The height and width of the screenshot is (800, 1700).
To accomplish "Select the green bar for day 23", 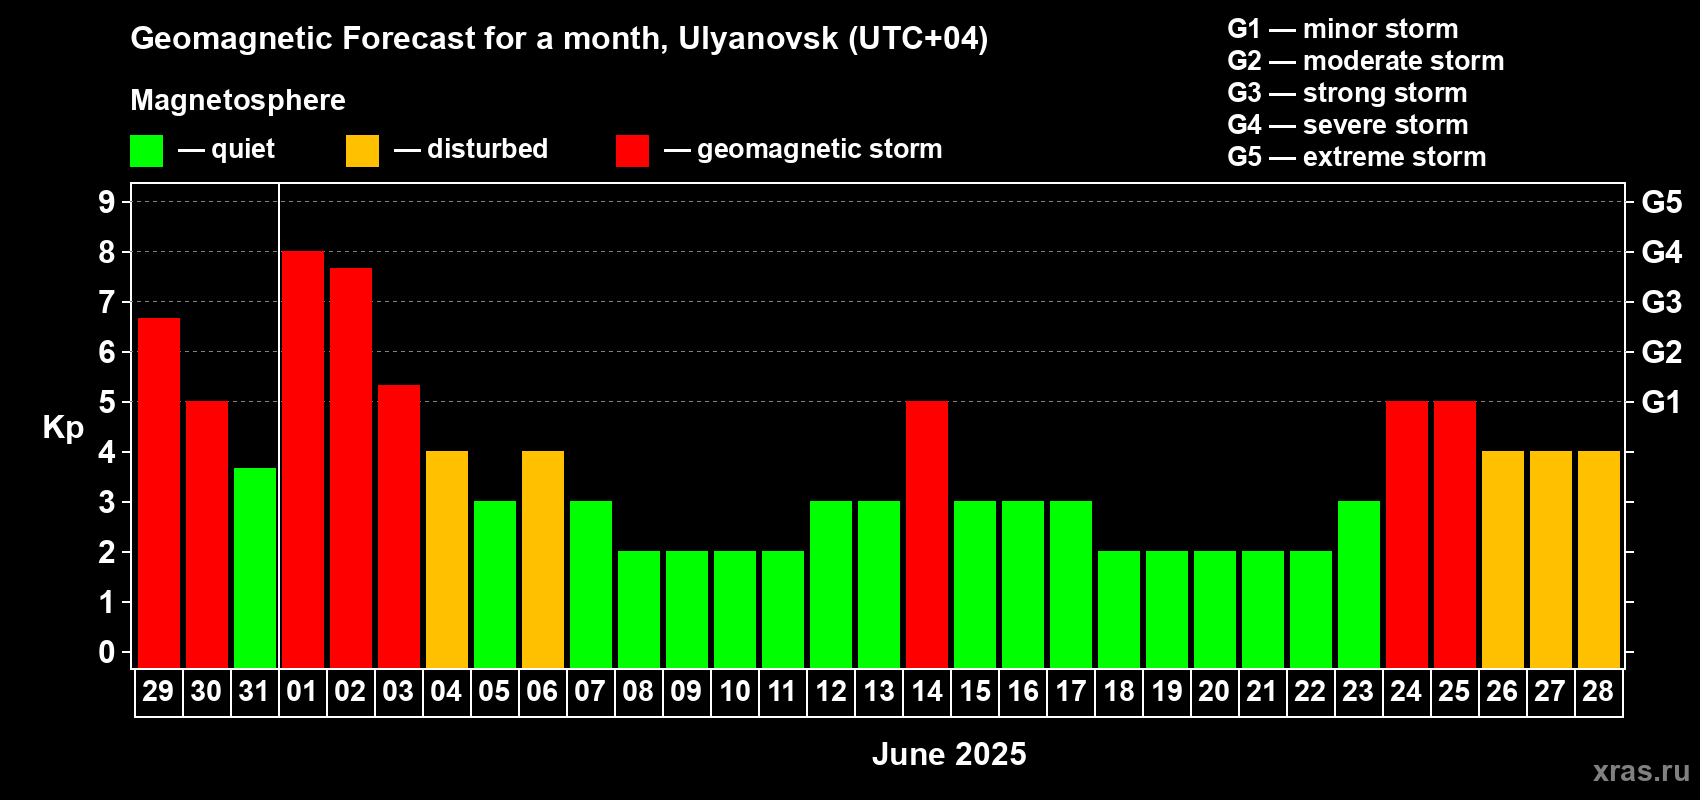I will pyautogui.click(x=1359, y=585).
